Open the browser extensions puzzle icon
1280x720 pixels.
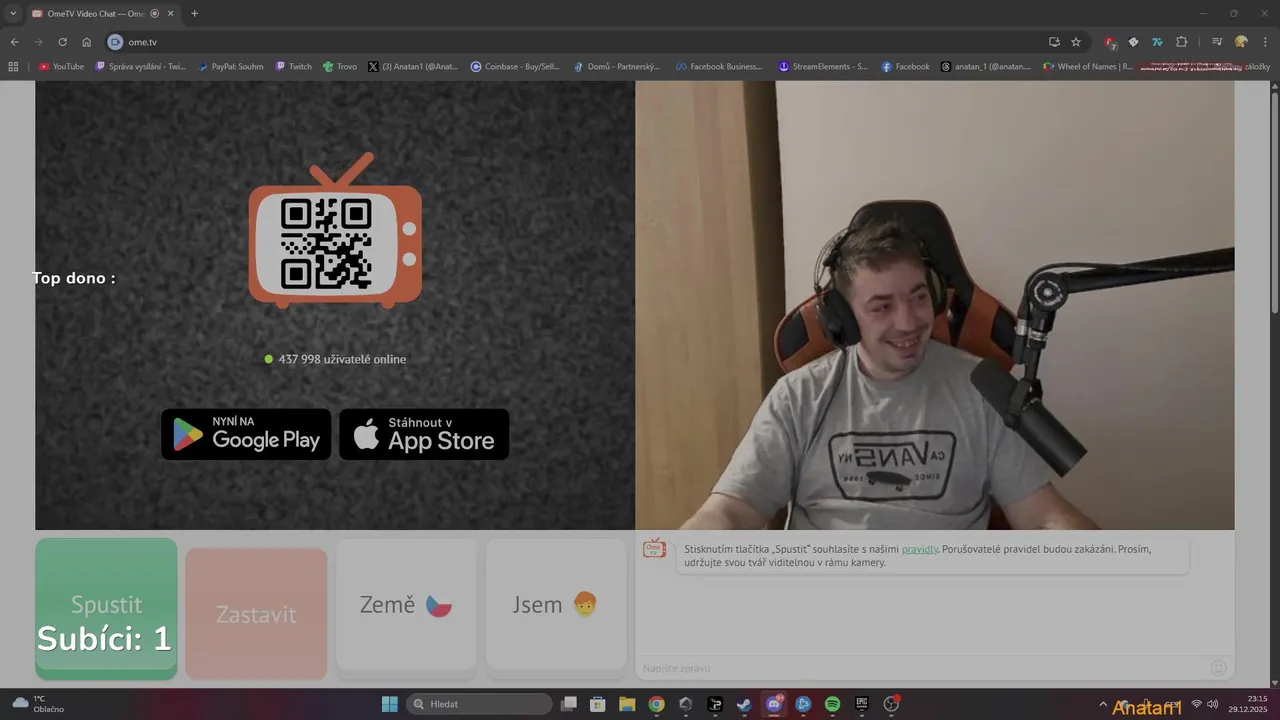click(1182, 42)
